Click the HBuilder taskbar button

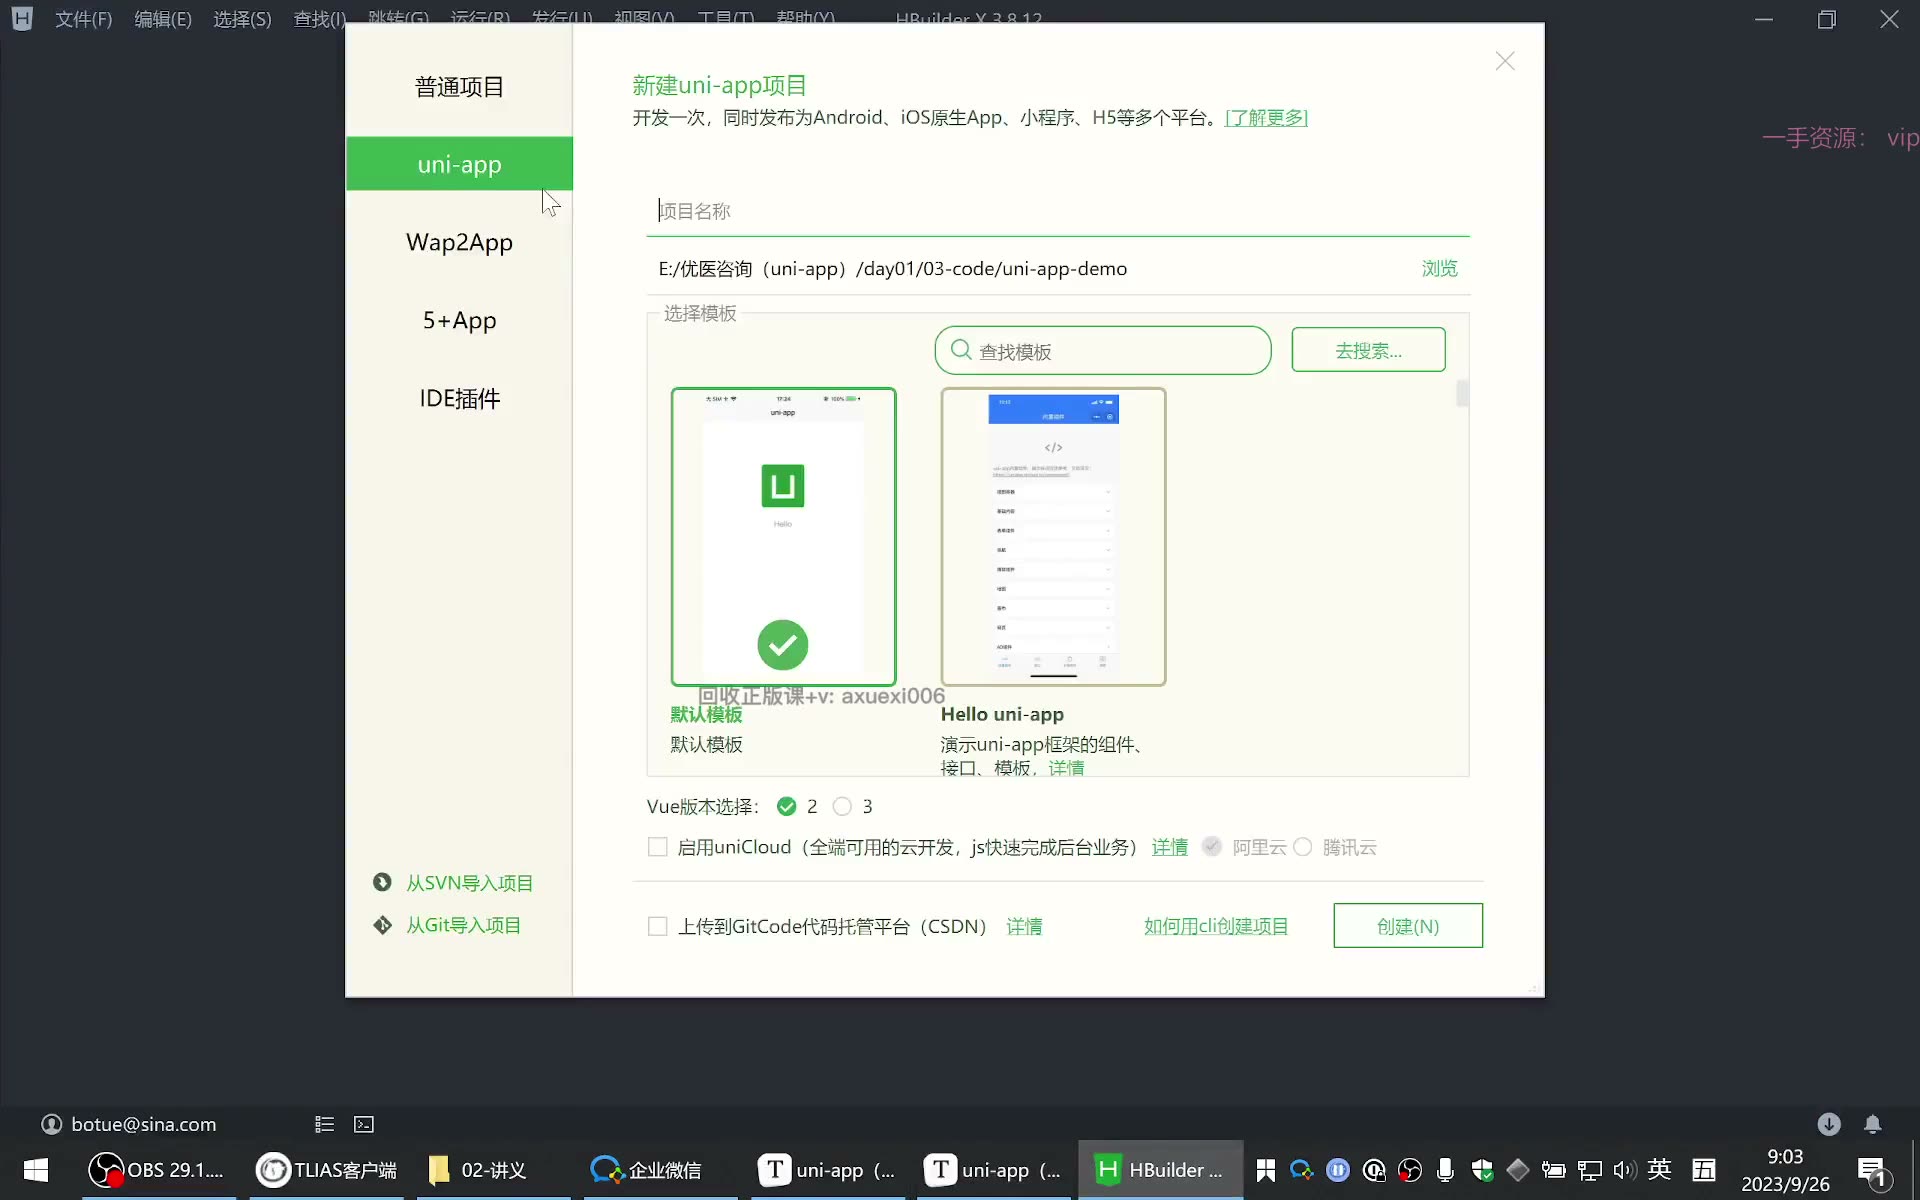pyautogui.click(x=1160, y=1170)
